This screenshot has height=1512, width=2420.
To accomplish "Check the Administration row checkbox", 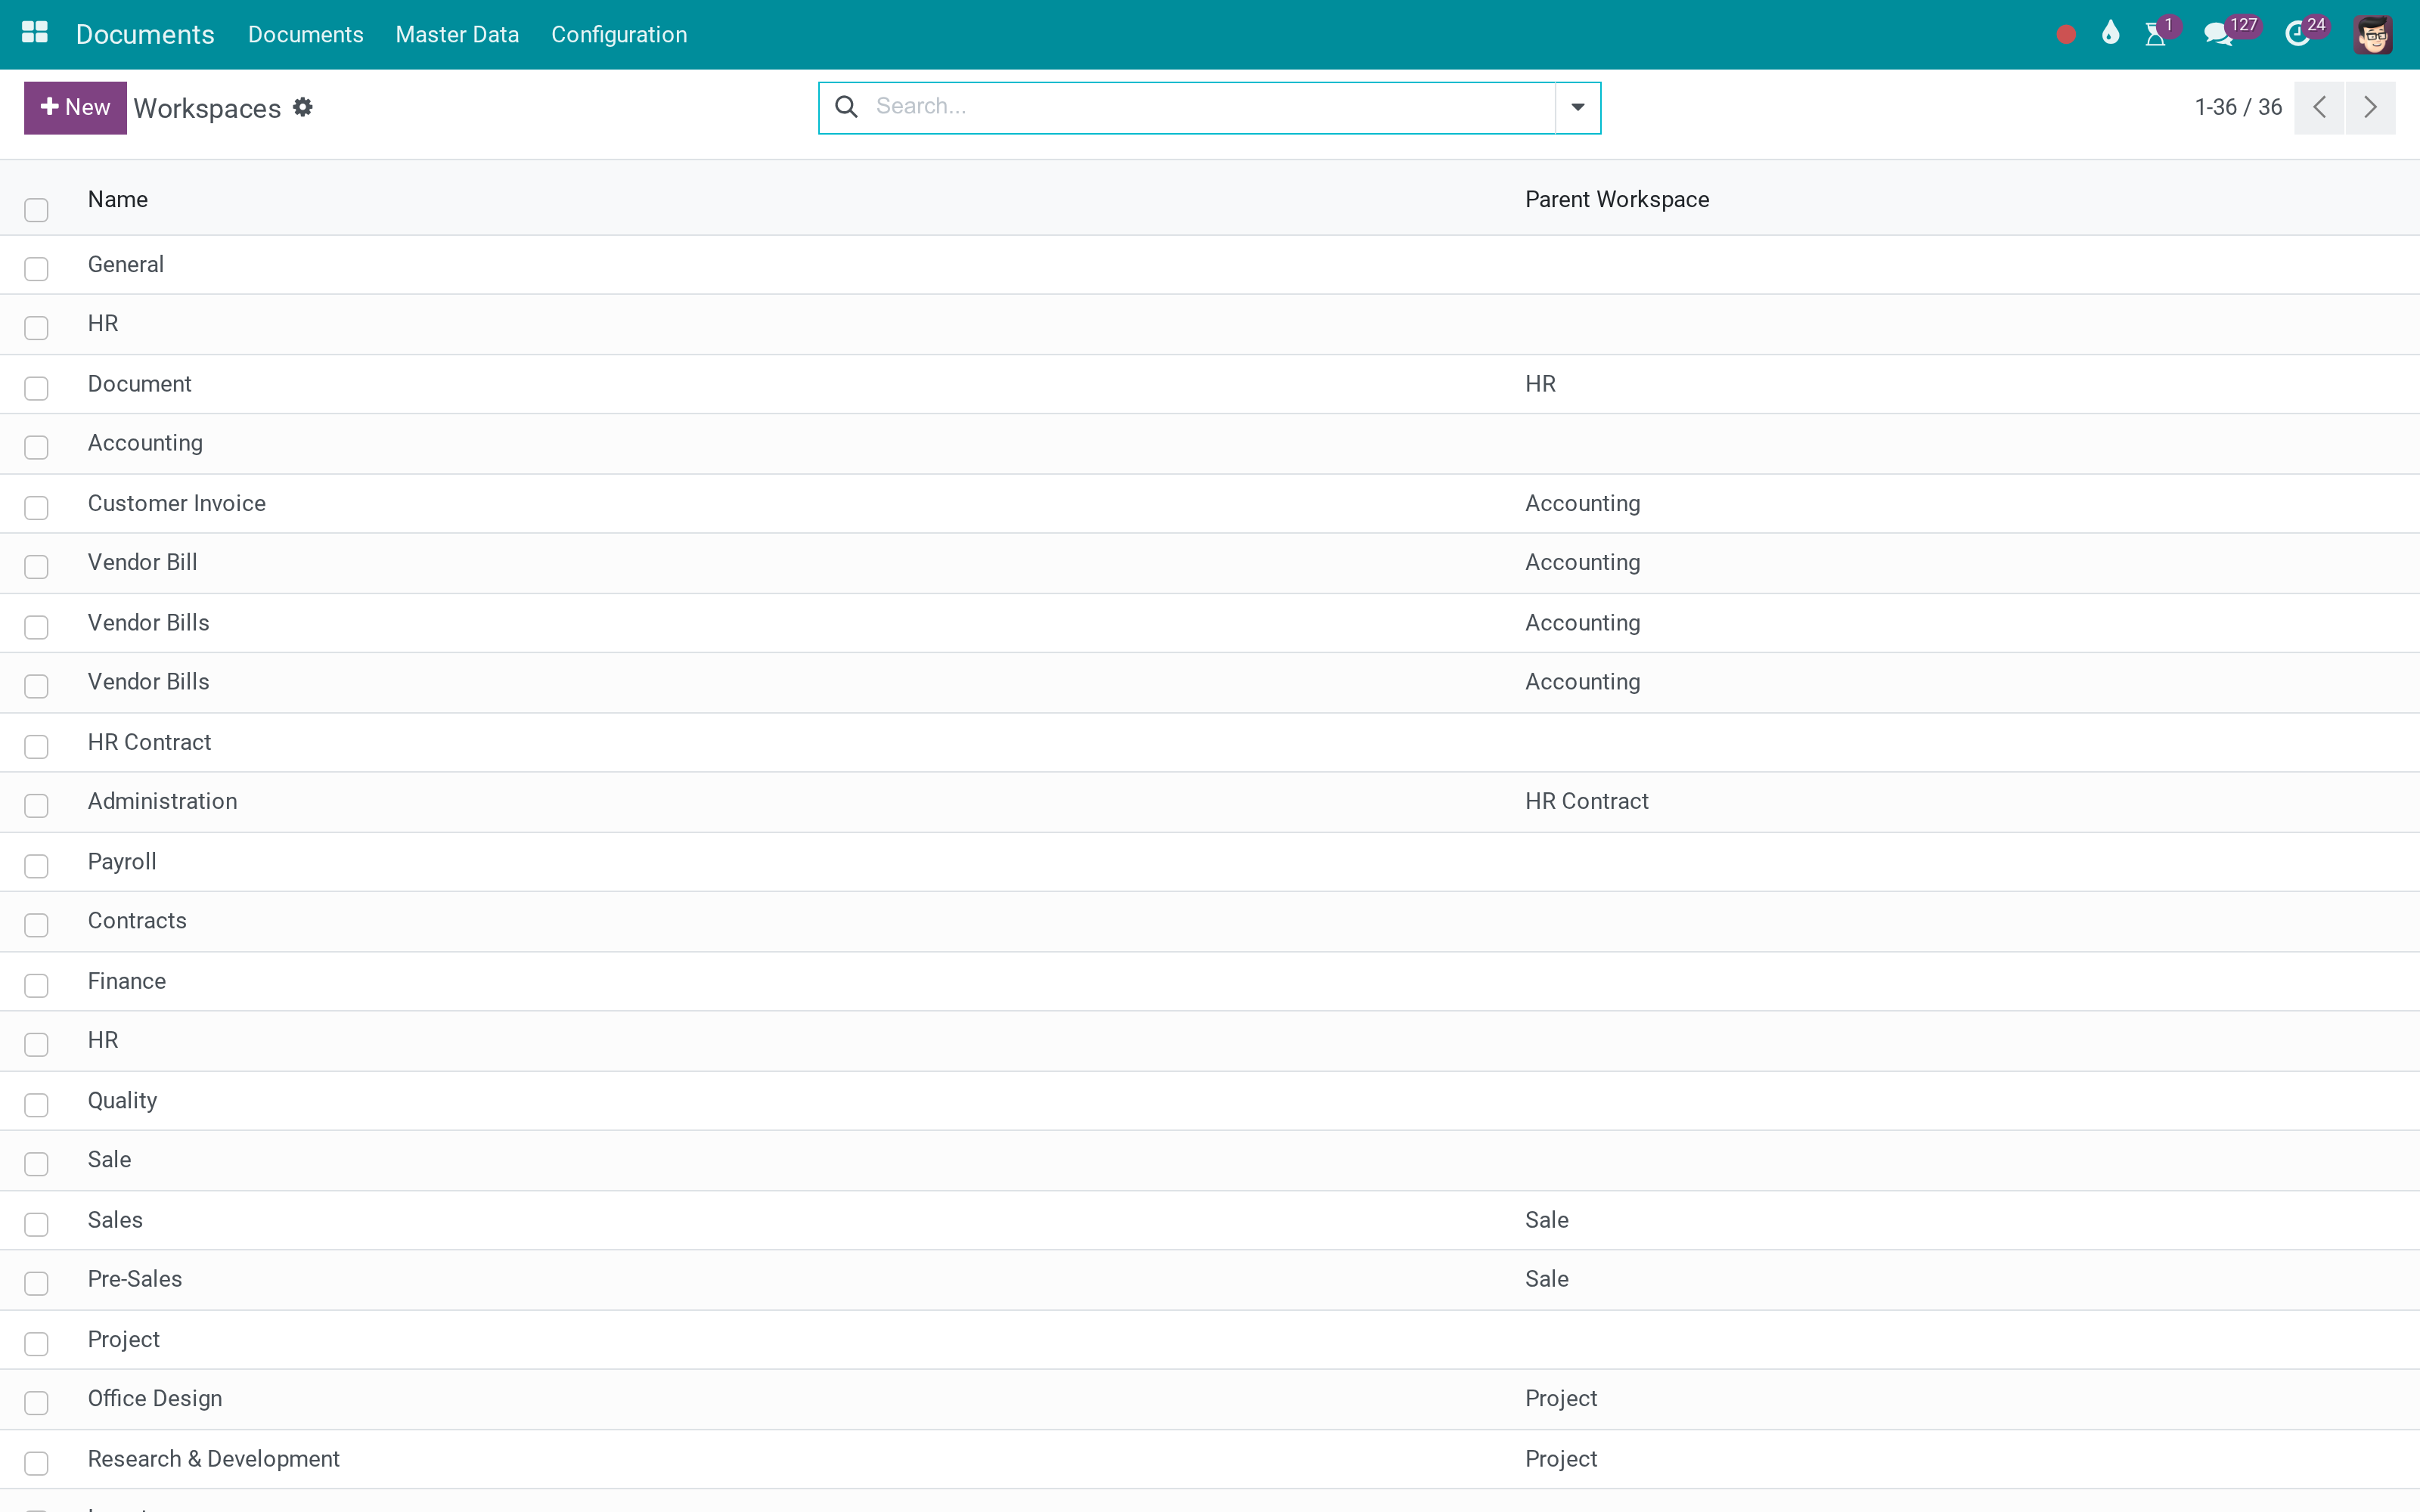I will pos(36,806).
